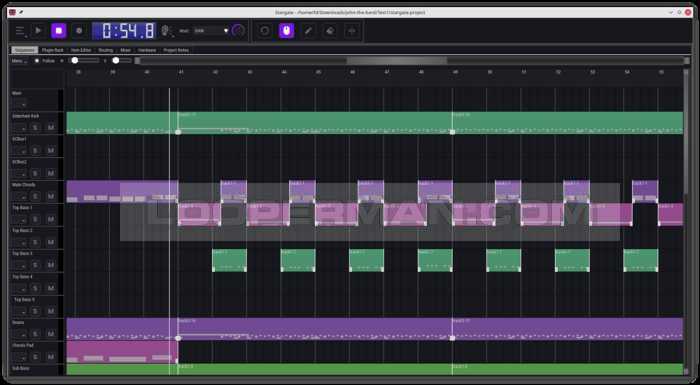The width and height of the screenshot is (700, 385).
Task: Open the Main Chords track plugin menu
Action: [x=21, y=196]
